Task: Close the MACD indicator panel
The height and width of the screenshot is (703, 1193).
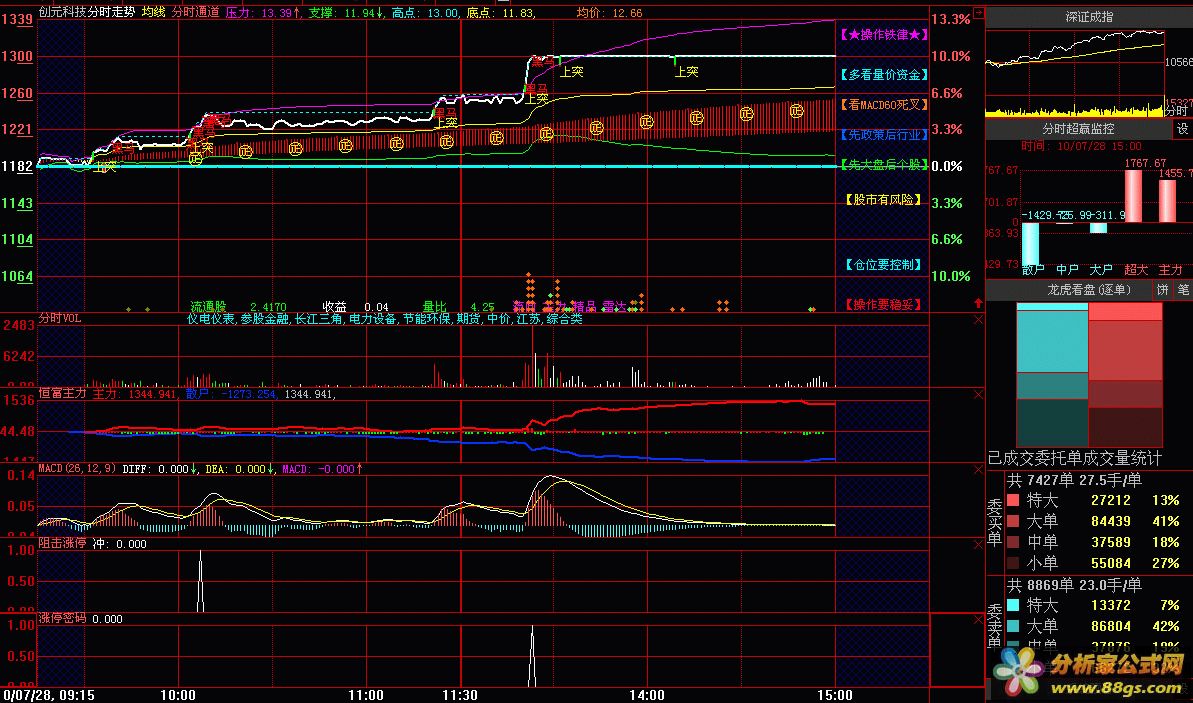Action: pyautogui.click(x=978, y=470)
